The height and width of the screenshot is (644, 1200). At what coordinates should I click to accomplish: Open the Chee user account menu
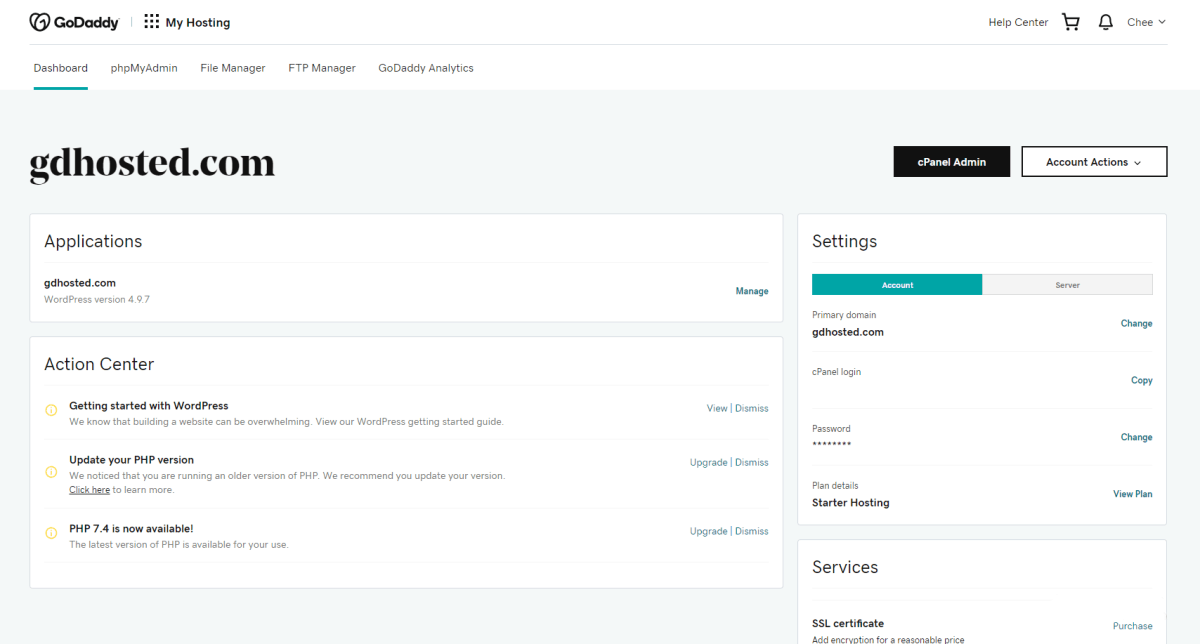point(1146,22)
